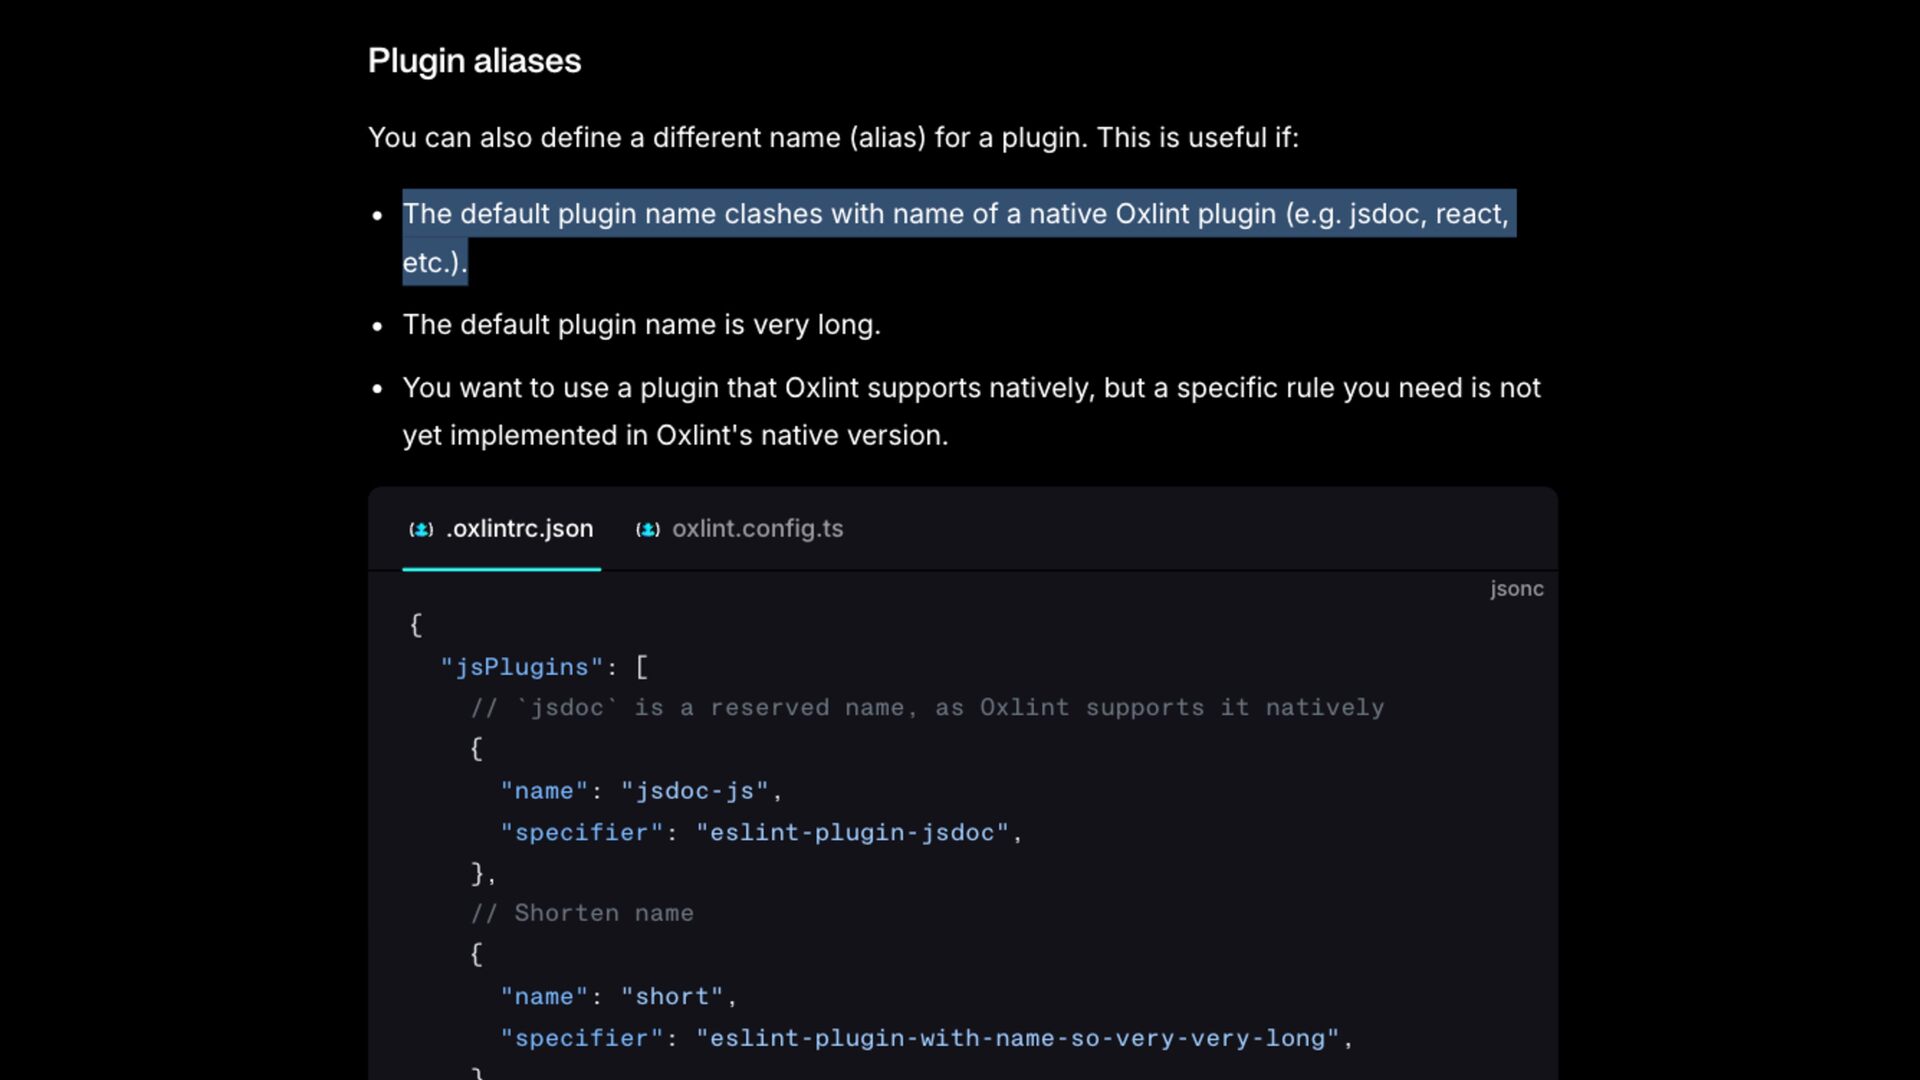This screenshot has width=1920, height=1080.
Task: Click the "jsPlugins" key in code
Action: 522,667
